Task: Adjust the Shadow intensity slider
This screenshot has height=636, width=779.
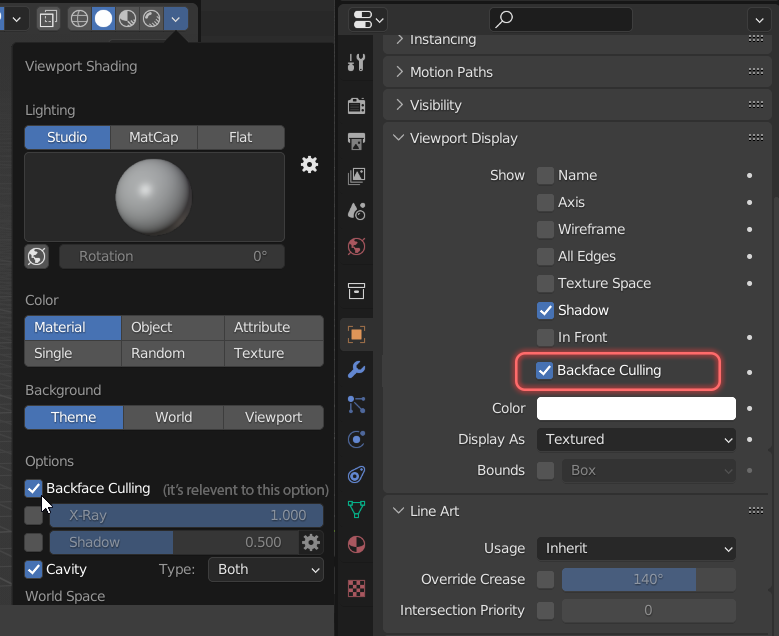Action: click(174, 542)
